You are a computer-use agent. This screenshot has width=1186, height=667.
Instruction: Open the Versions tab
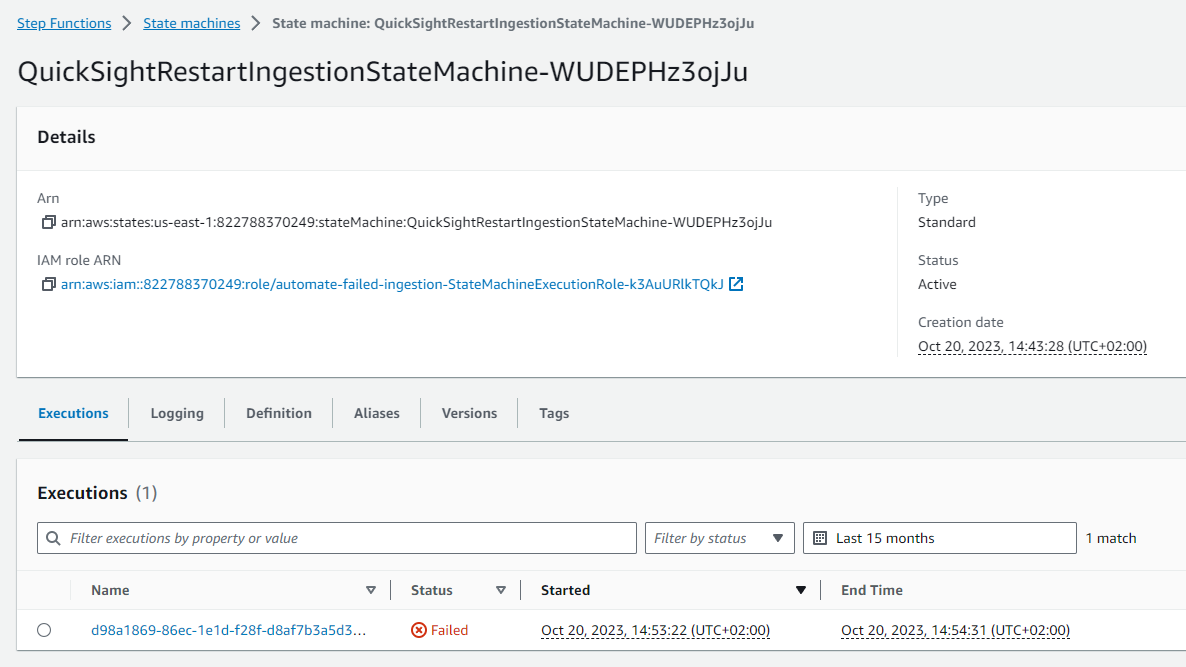pyautogui.click(x=469, y=413)
